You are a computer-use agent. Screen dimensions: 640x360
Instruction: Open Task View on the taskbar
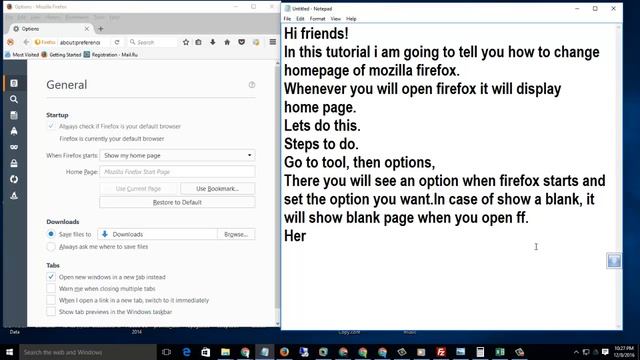pyautogui.click(x=167, y=352)
